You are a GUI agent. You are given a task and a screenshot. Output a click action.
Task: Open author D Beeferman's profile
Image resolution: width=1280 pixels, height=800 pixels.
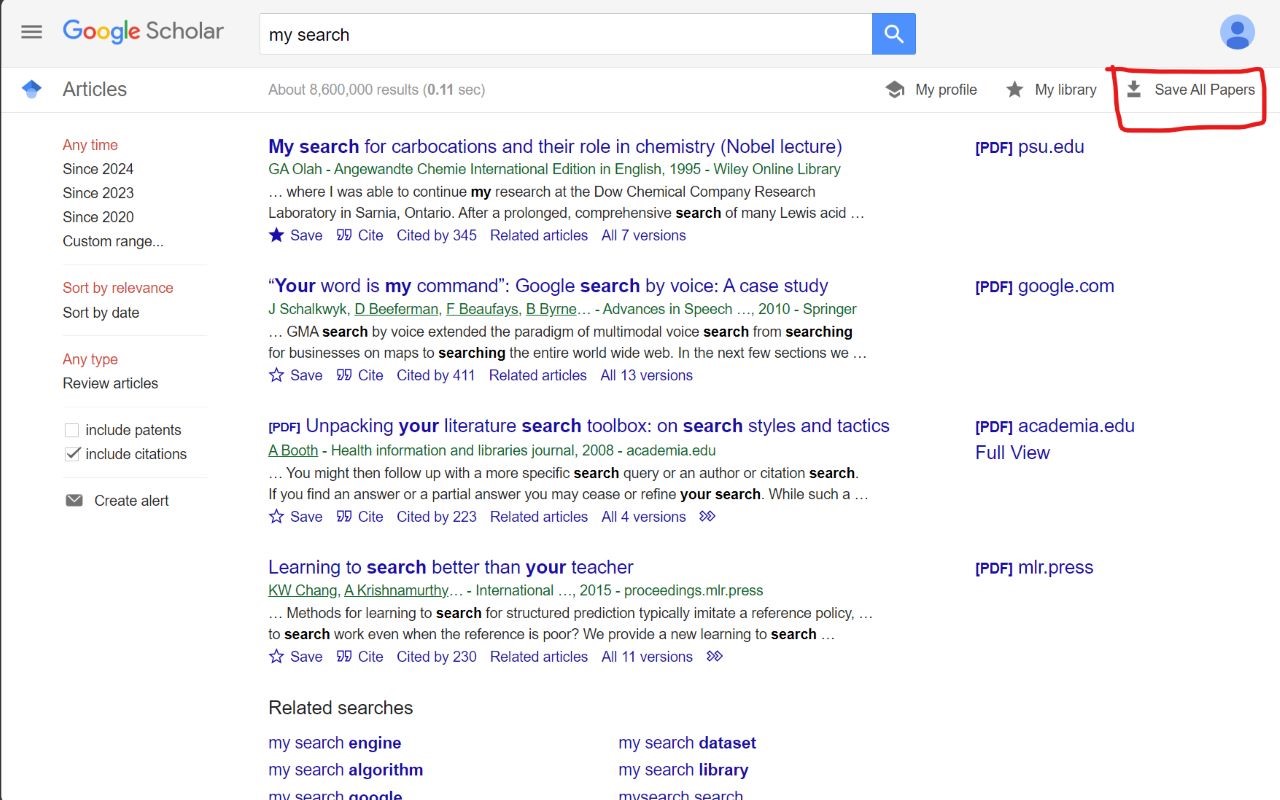[x=396, y=309]
